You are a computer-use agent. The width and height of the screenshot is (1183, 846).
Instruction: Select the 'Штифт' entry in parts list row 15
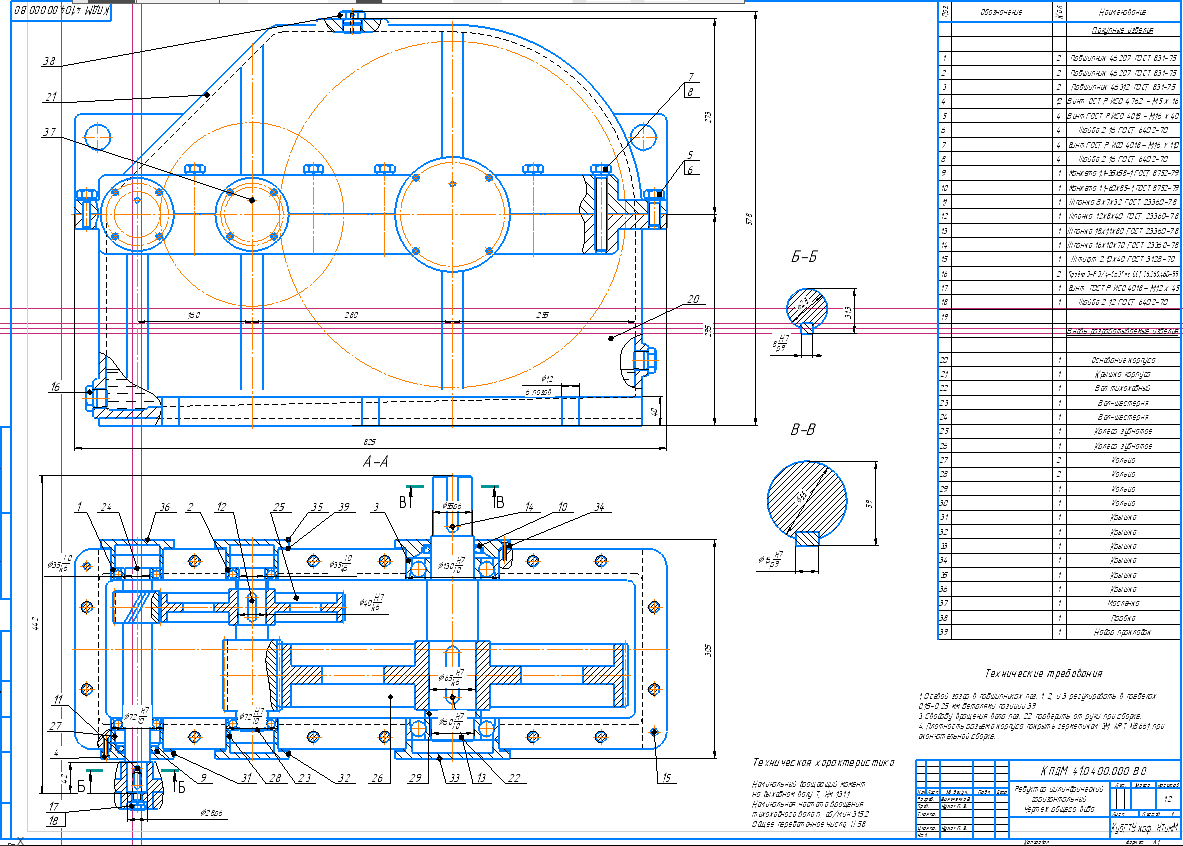click(x=1123, y=260)
